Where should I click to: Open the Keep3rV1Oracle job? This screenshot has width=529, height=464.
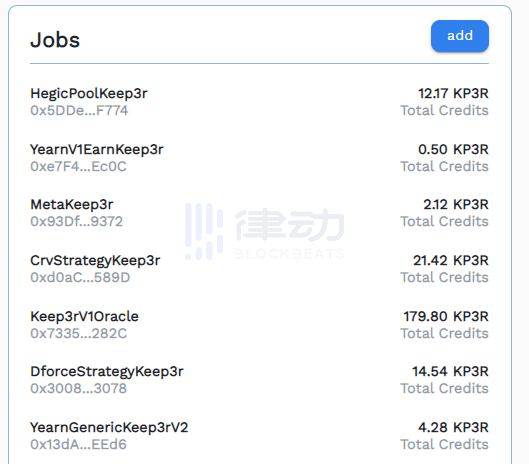click(x=84, y=317)
